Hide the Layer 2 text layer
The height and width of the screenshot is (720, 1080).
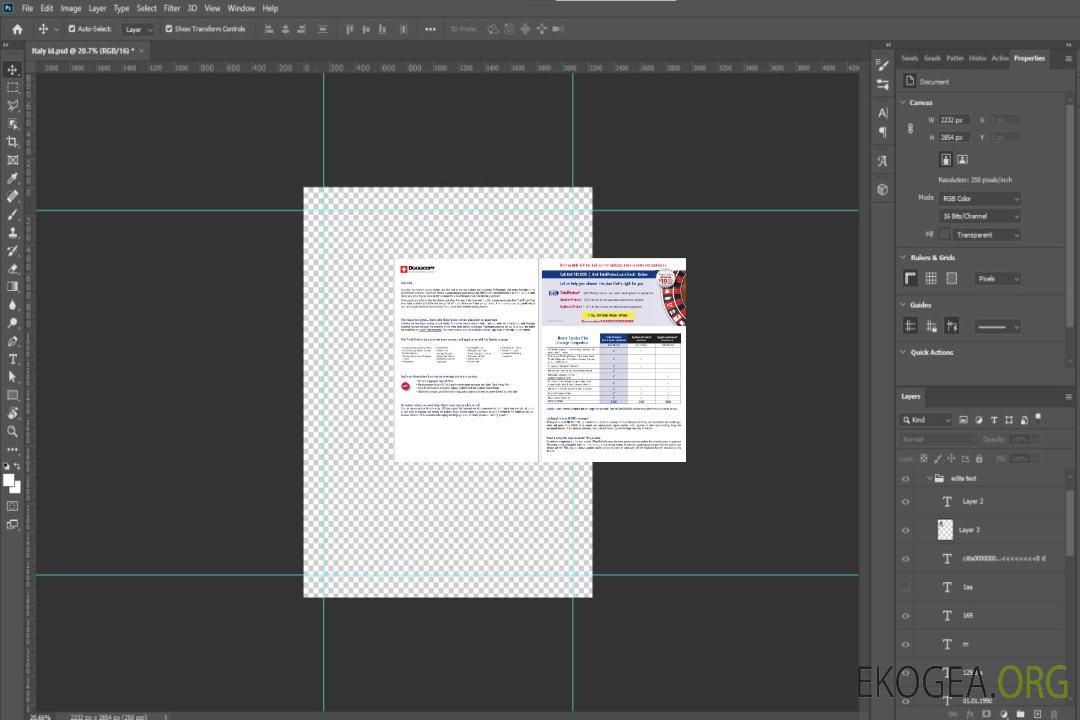[x=906, y=502]
